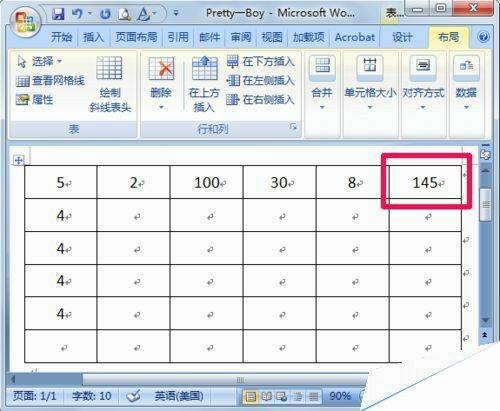Insert a row above with 在上方插入

tap(204, 83)
